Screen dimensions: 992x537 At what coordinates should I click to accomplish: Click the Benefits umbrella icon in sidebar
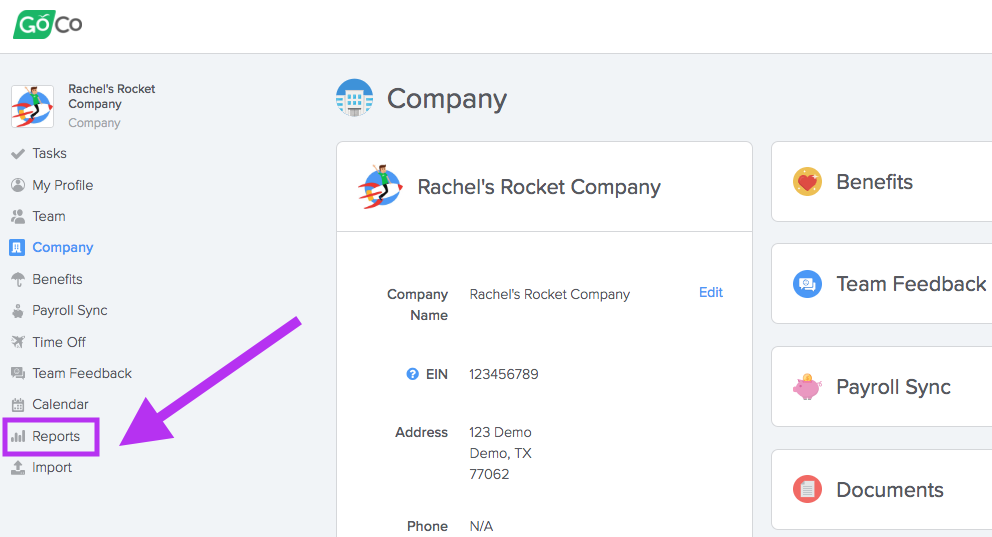[x=18, y=279]
